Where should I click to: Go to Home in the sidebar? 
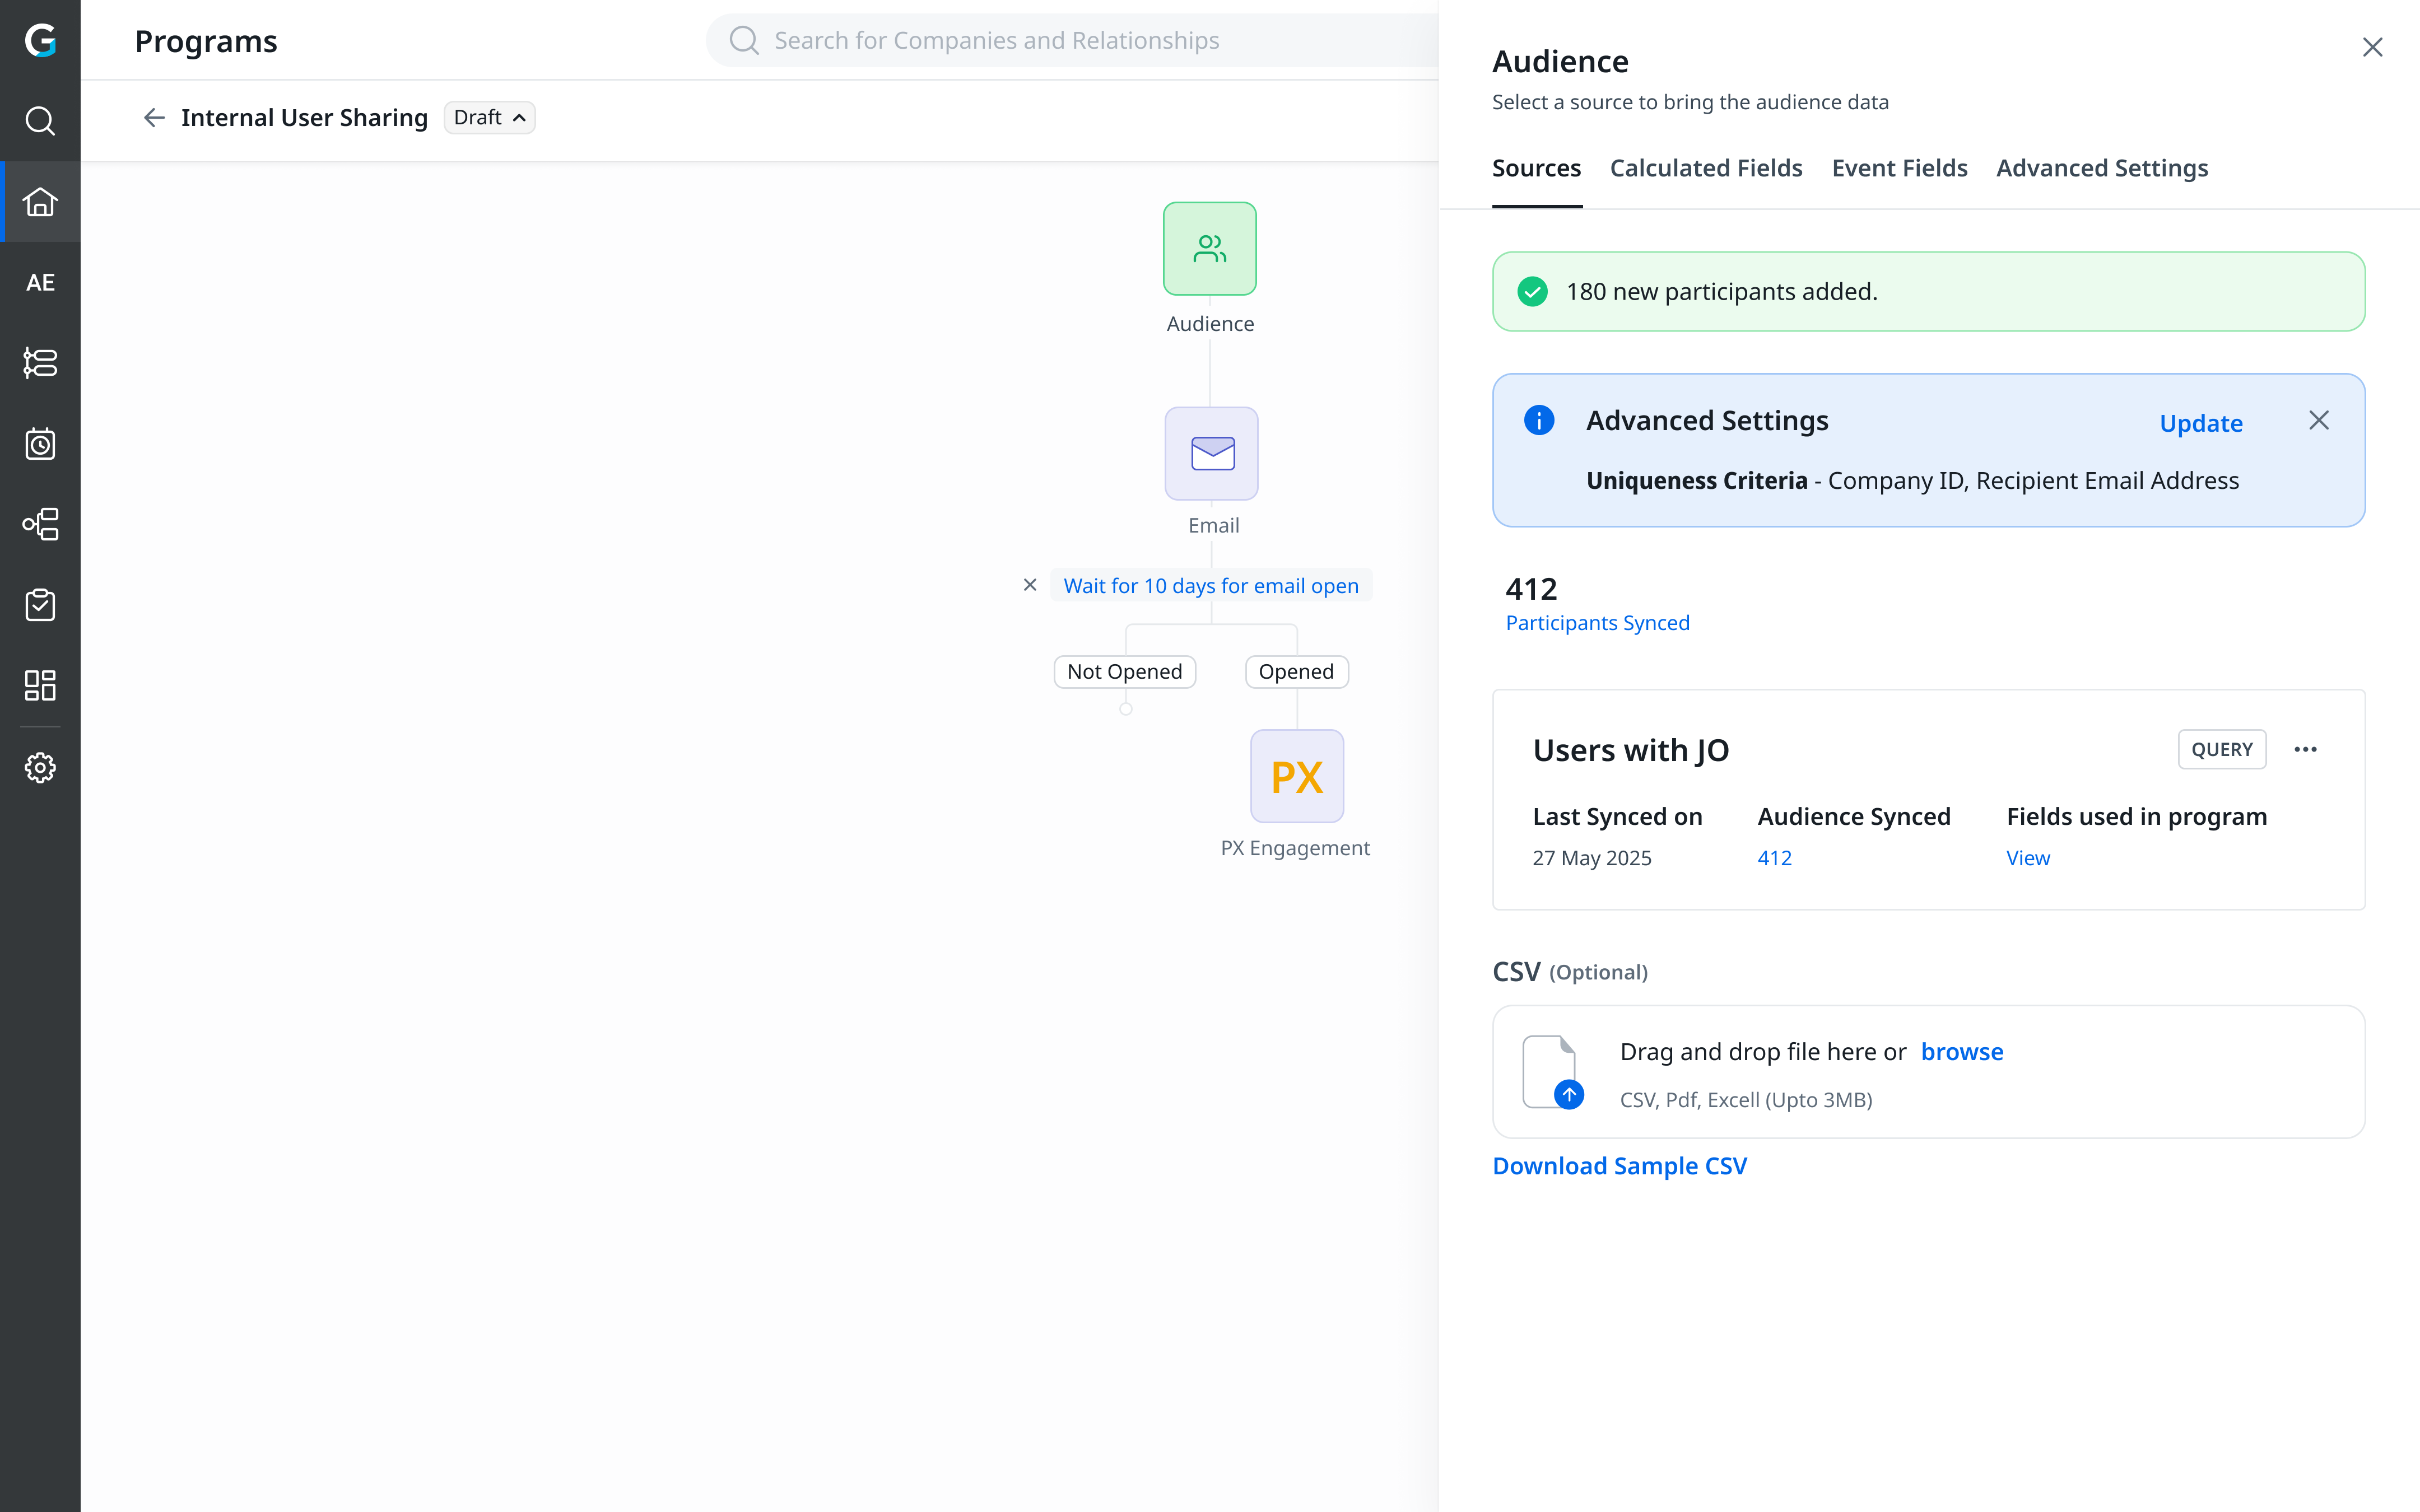[x=40, y=201]
